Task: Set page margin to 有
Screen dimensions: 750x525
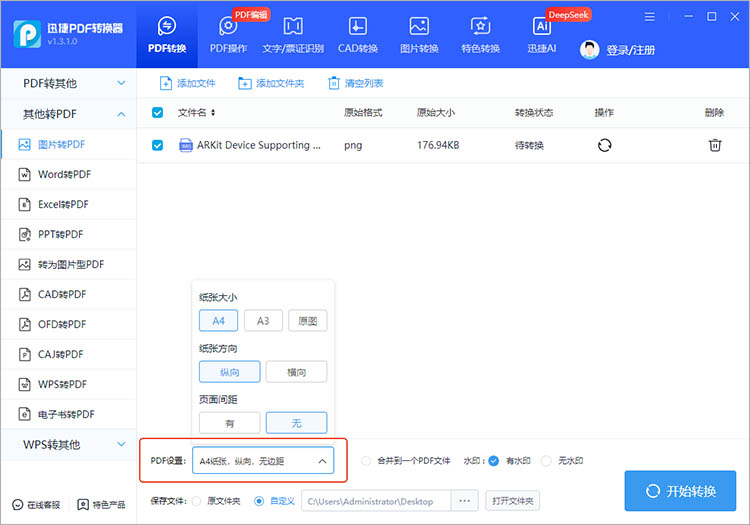Action: click(230, 423)
